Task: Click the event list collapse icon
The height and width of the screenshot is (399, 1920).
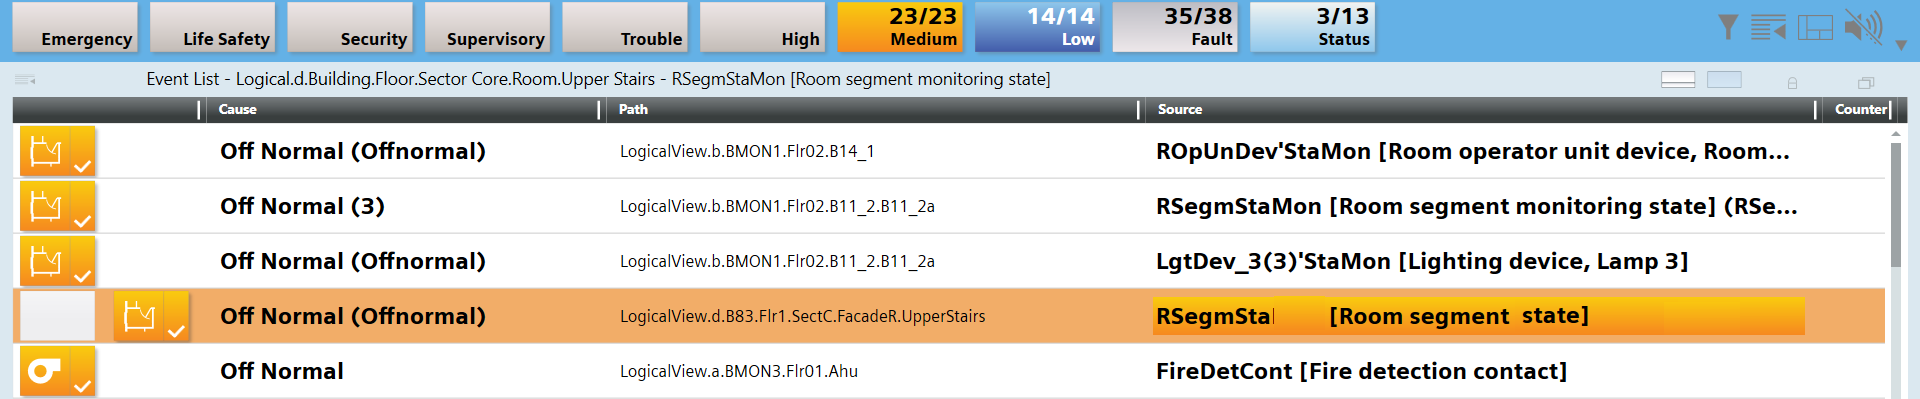Action: pos(1768,27)
